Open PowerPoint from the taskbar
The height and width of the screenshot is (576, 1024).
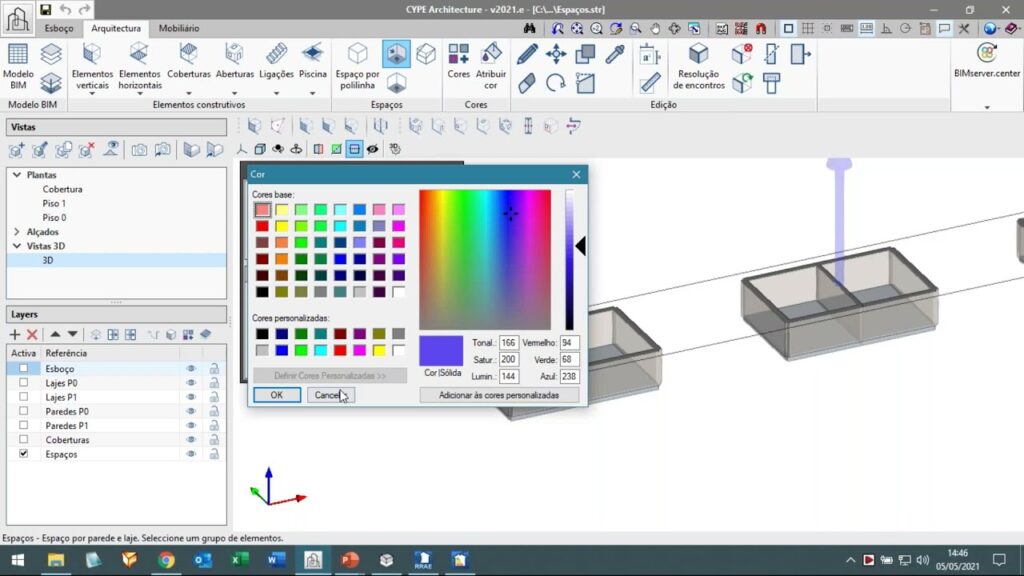[349, 560]
